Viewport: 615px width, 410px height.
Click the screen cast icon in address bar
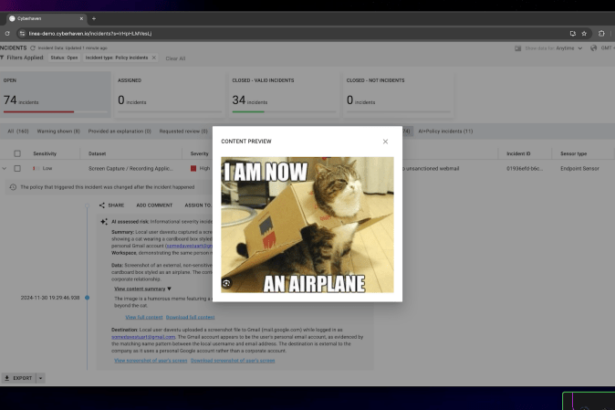coord(573,34)
